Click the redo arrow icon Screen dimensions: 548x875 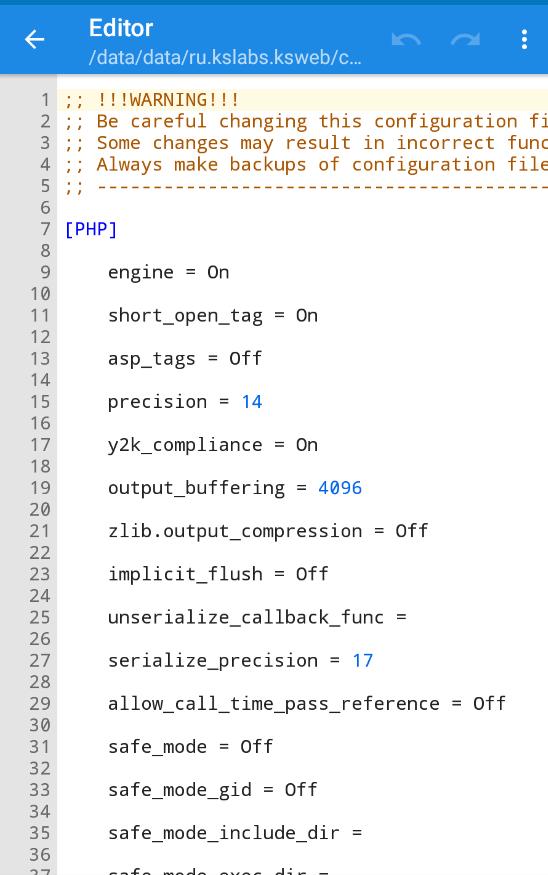465,40
